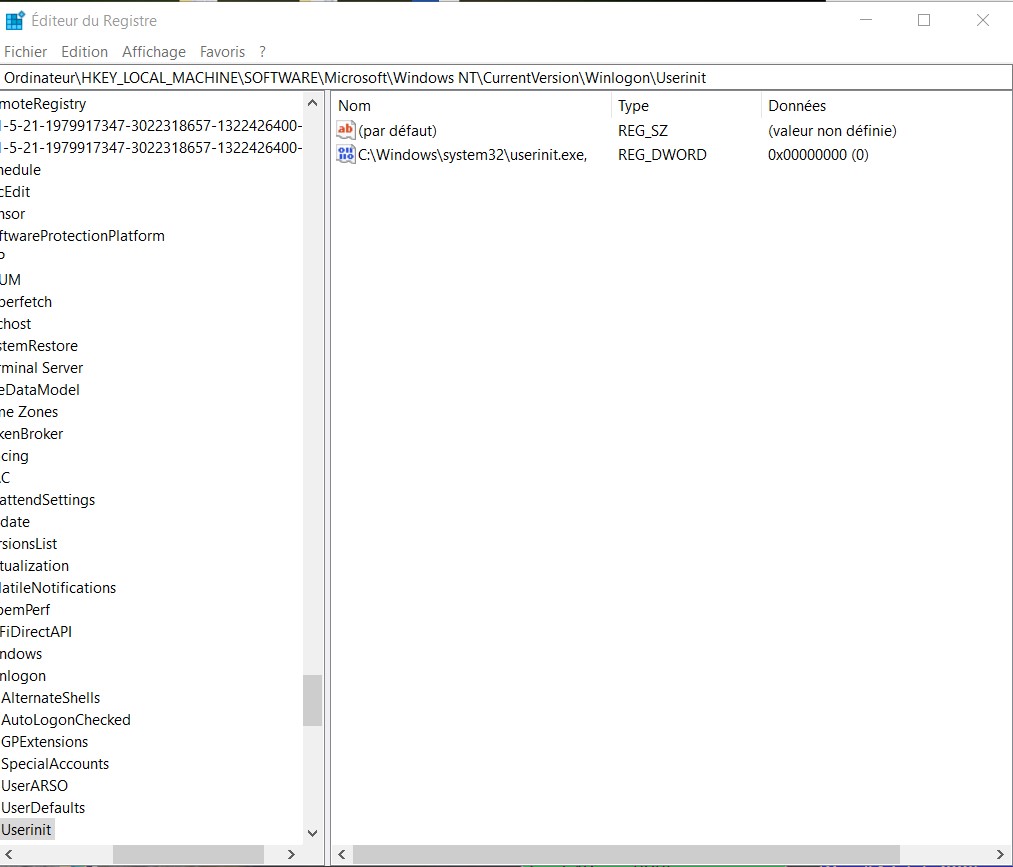The height and width of the screenshot is (867, 1013).
Task: Select the tree key ending in "ne Zones"
Action: point(29,412)
